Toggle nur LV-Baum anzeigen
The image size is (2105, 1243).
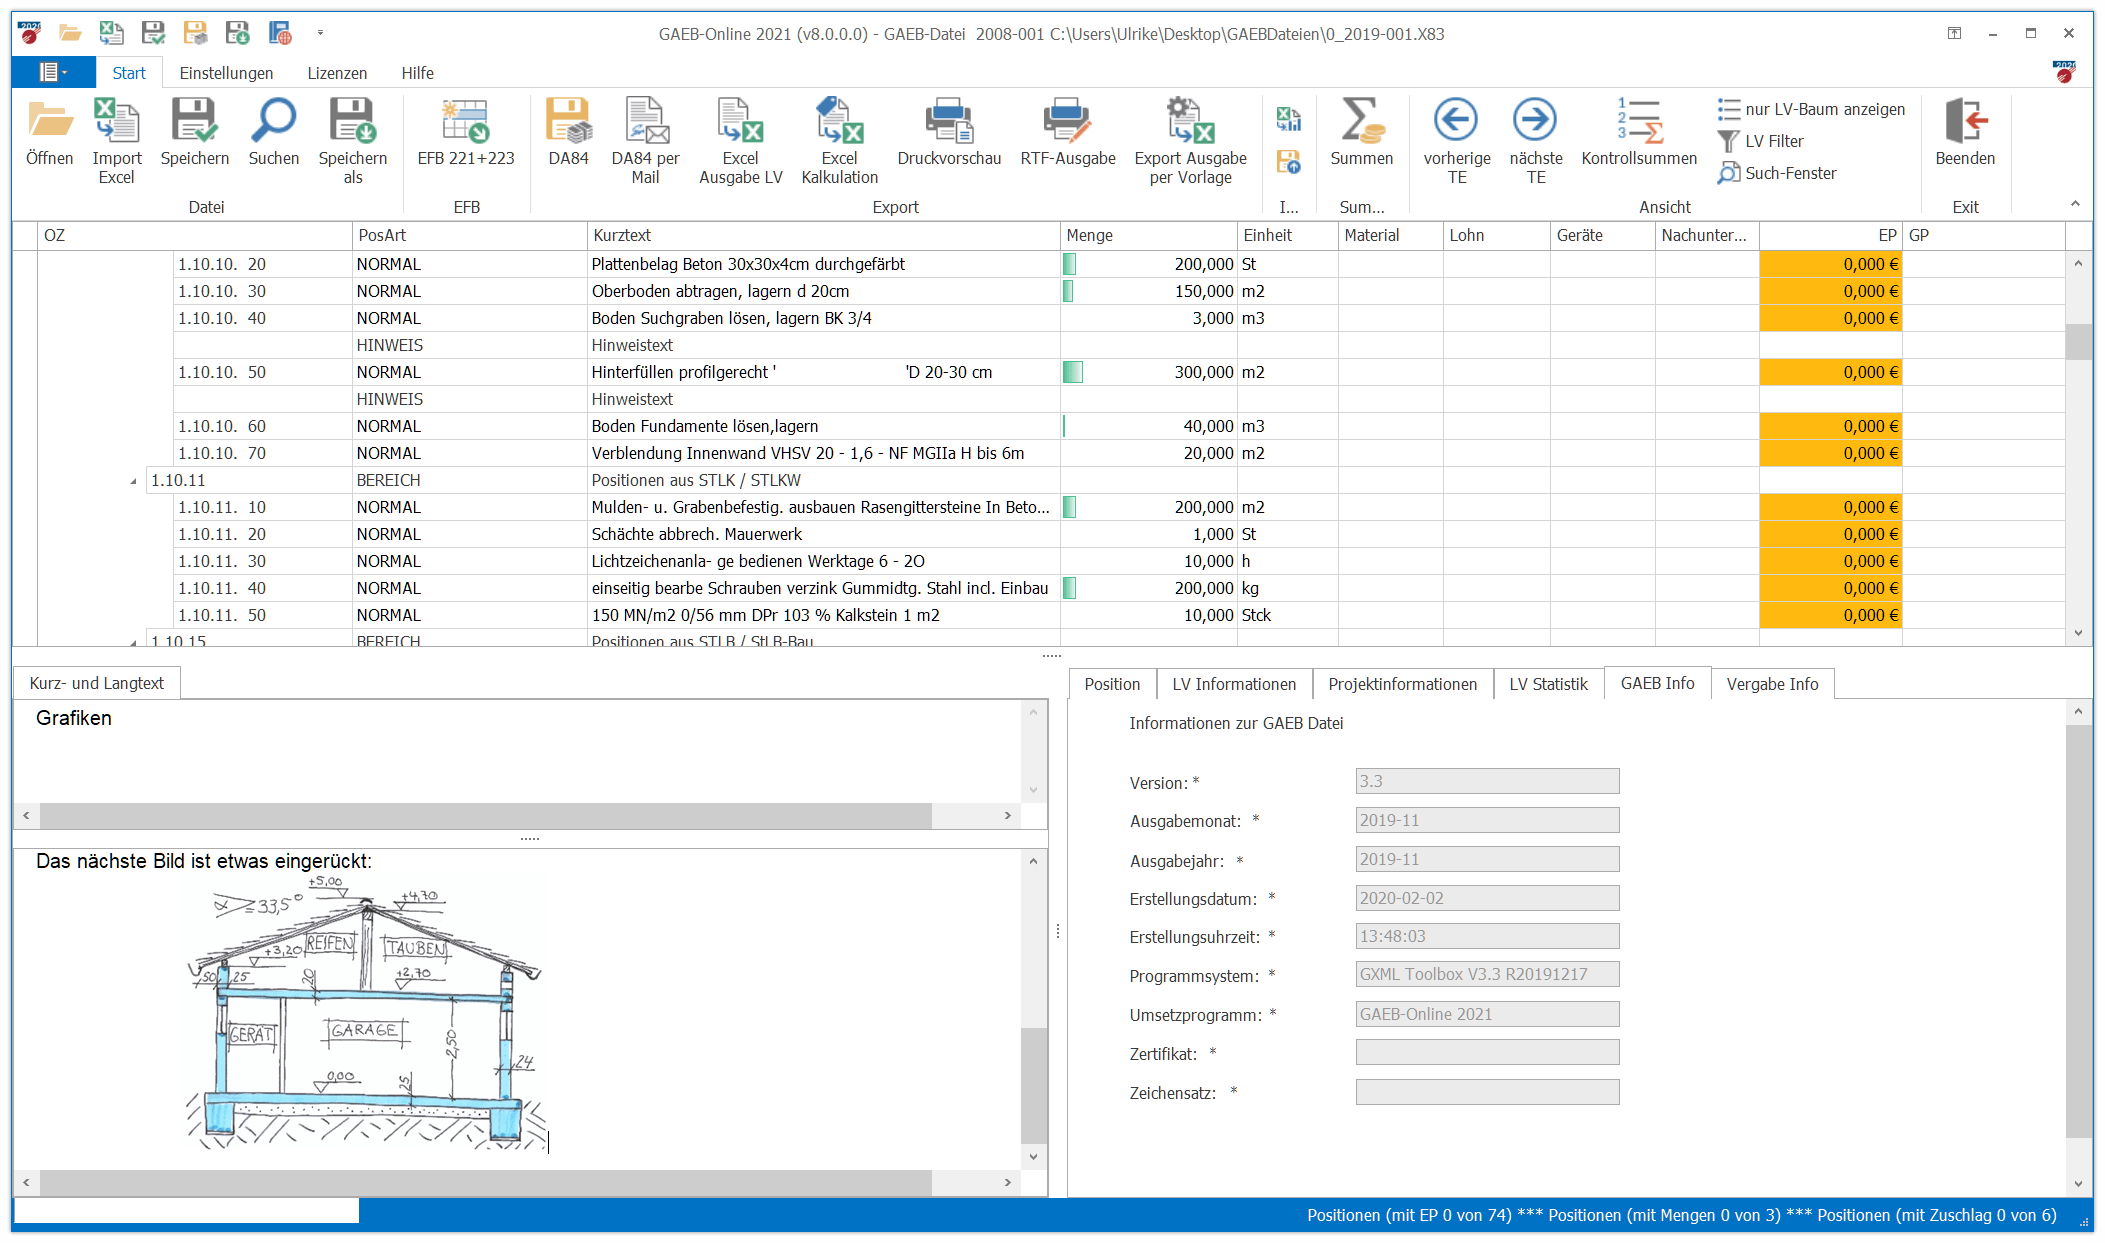1811,109
